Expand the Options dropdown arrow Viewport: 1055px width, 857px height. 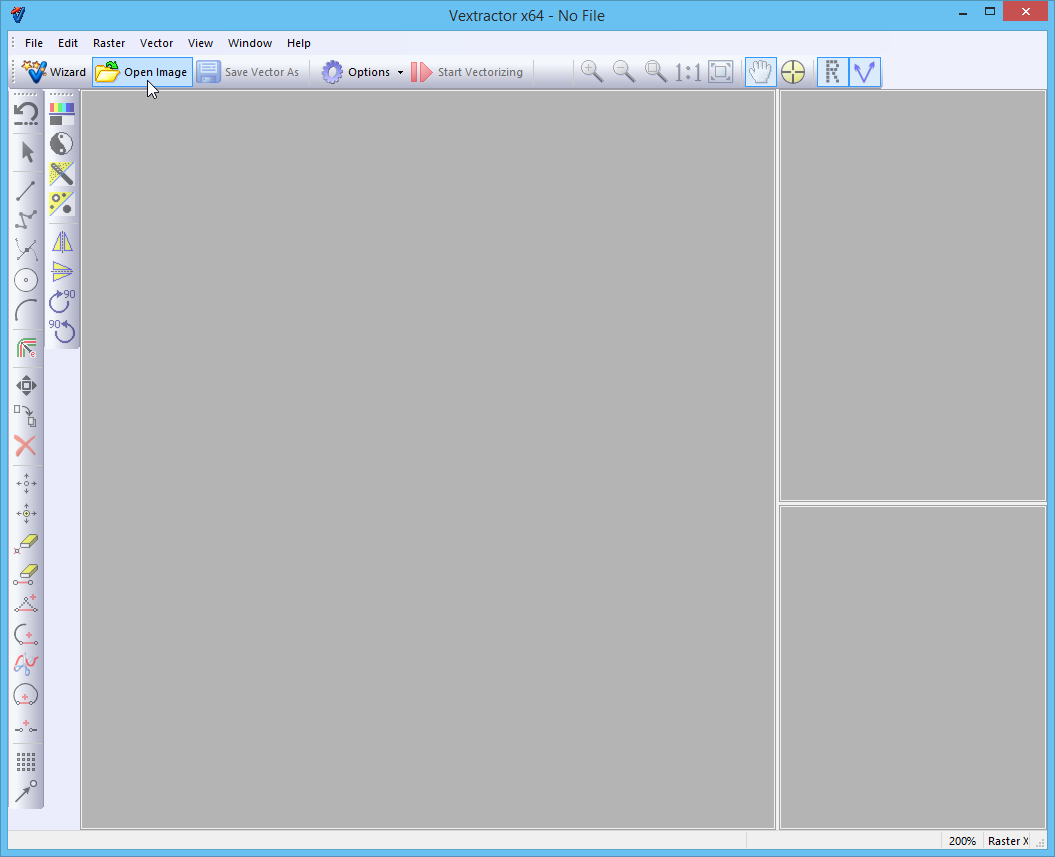pos(400,73)
